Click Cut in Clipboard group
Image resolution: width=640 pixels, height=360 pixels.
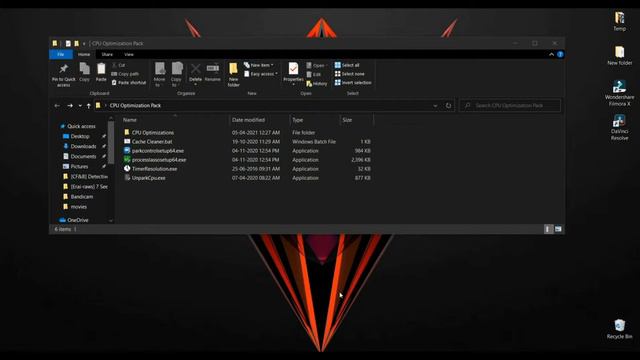[118, 65]
